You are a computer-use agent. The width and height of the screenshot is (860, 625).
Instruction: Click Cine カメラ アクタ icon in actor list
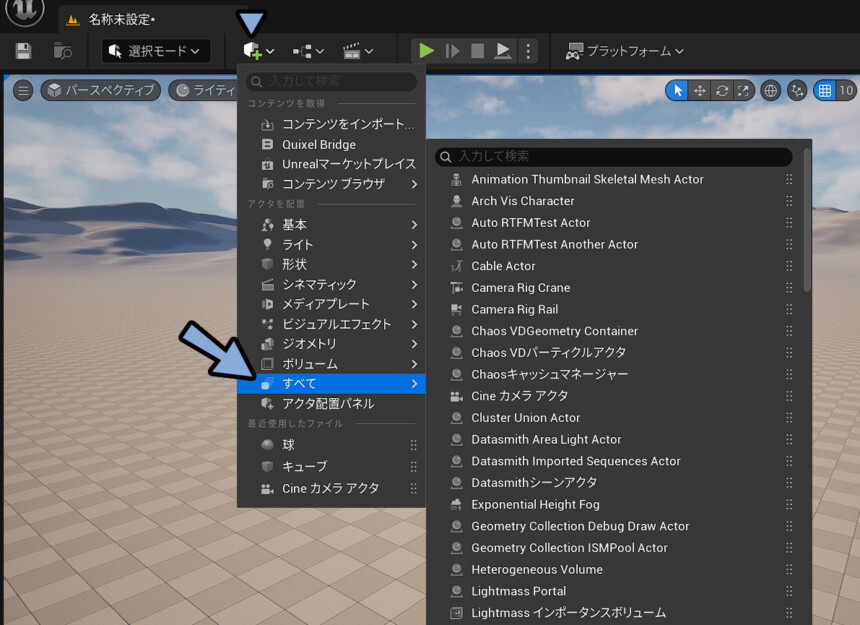(456, 396)
